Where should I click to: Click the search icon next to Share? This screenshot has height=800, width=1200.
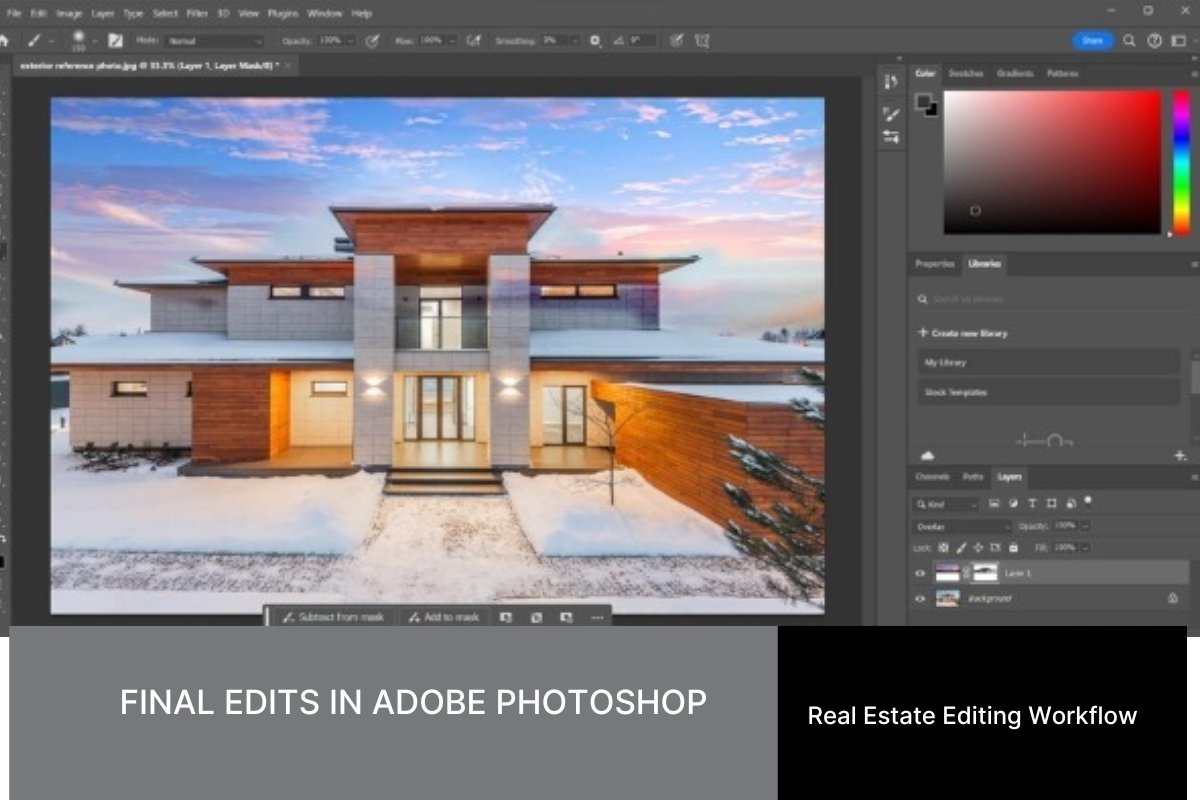point(1127,41)
